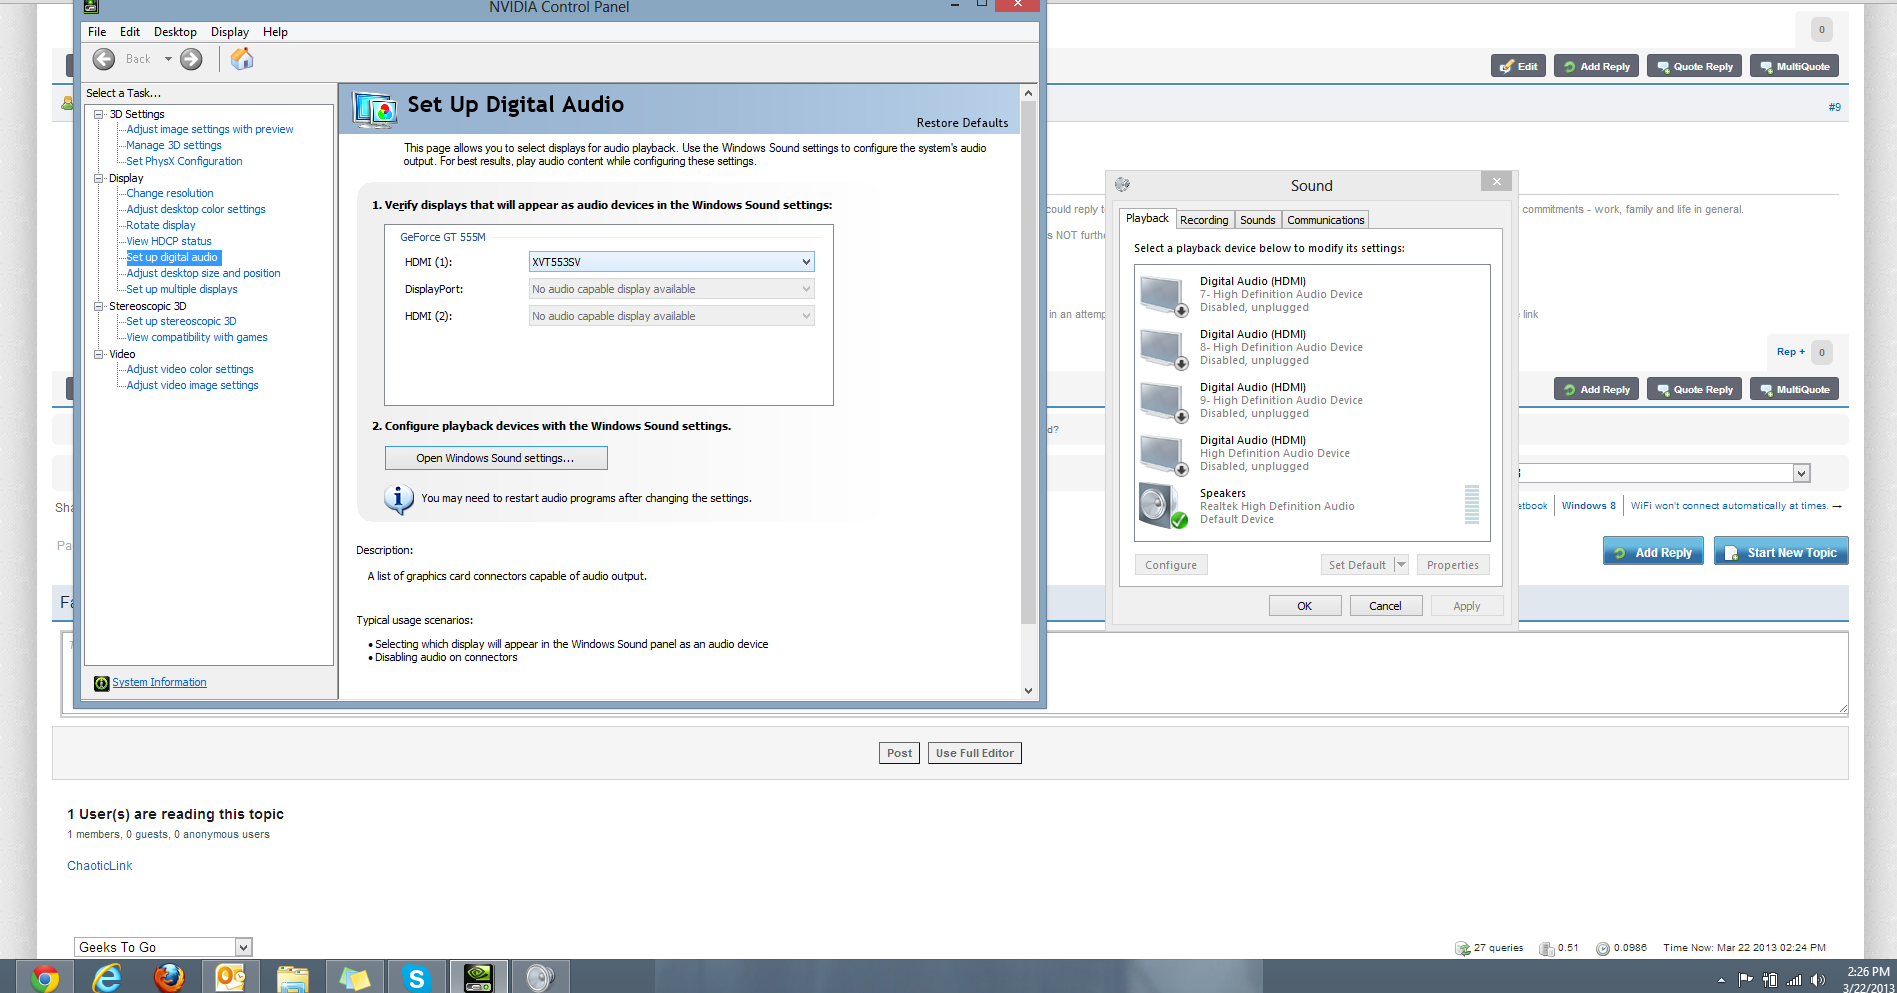Open the Back history dropdown arrow
The image size is (1897, 993).
click(x=168, y=59)
